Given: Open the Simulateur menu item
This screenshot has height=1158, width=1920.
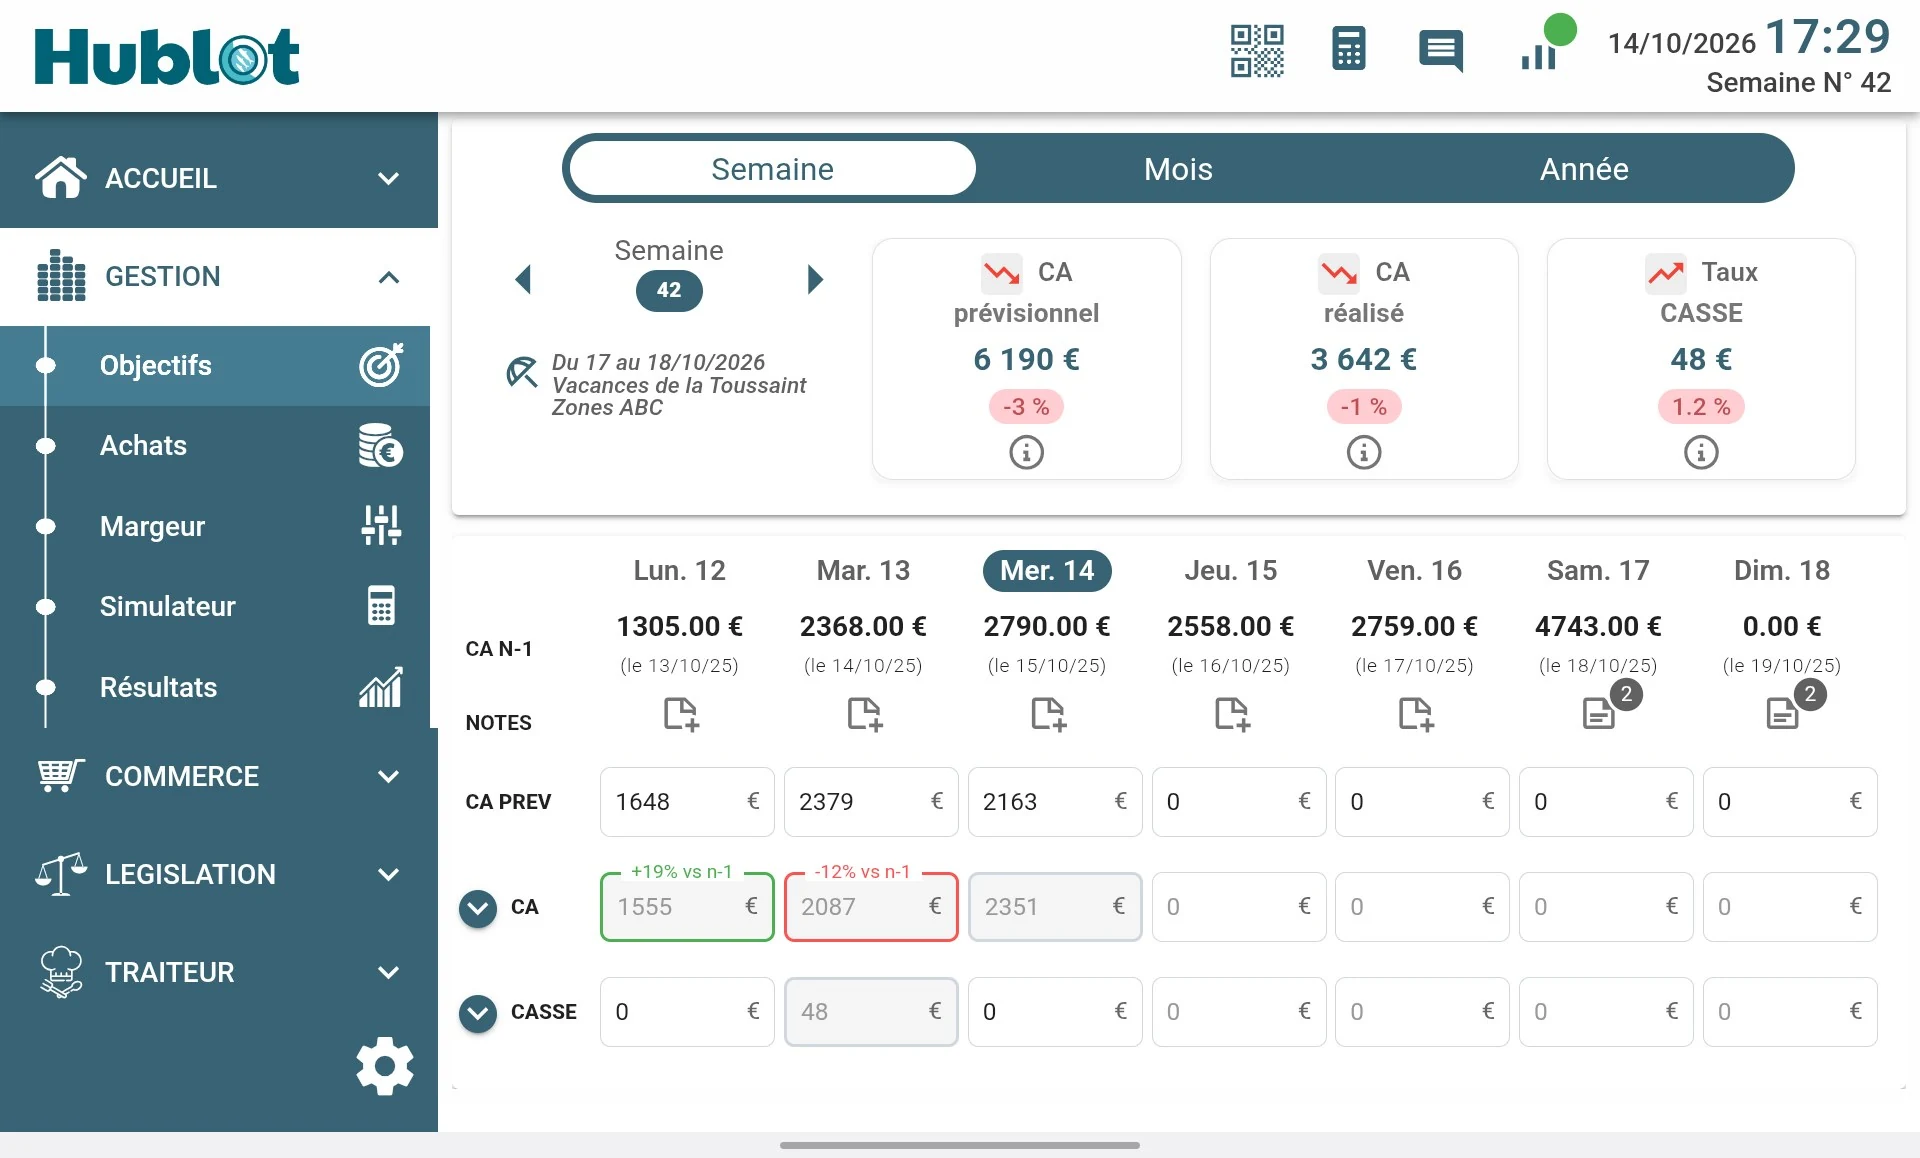Looking at the screenshot, I should (215, 607).
